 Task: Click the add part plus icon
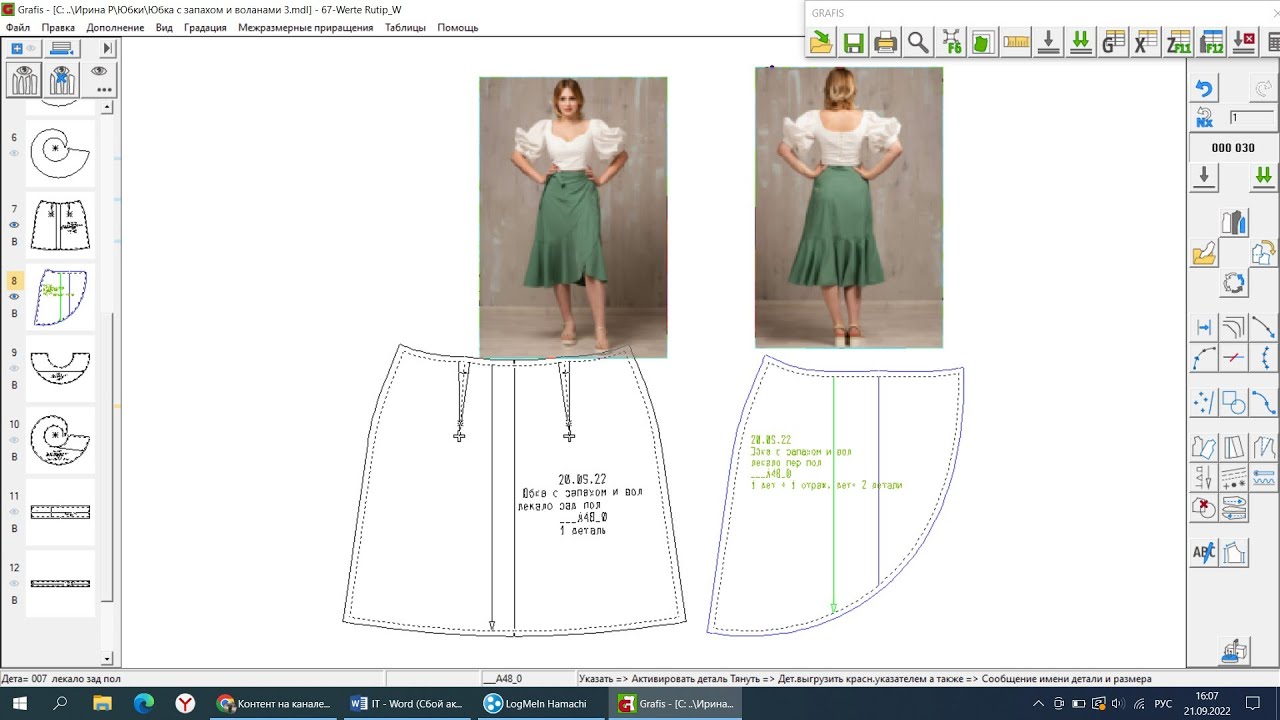click(17, 48)
